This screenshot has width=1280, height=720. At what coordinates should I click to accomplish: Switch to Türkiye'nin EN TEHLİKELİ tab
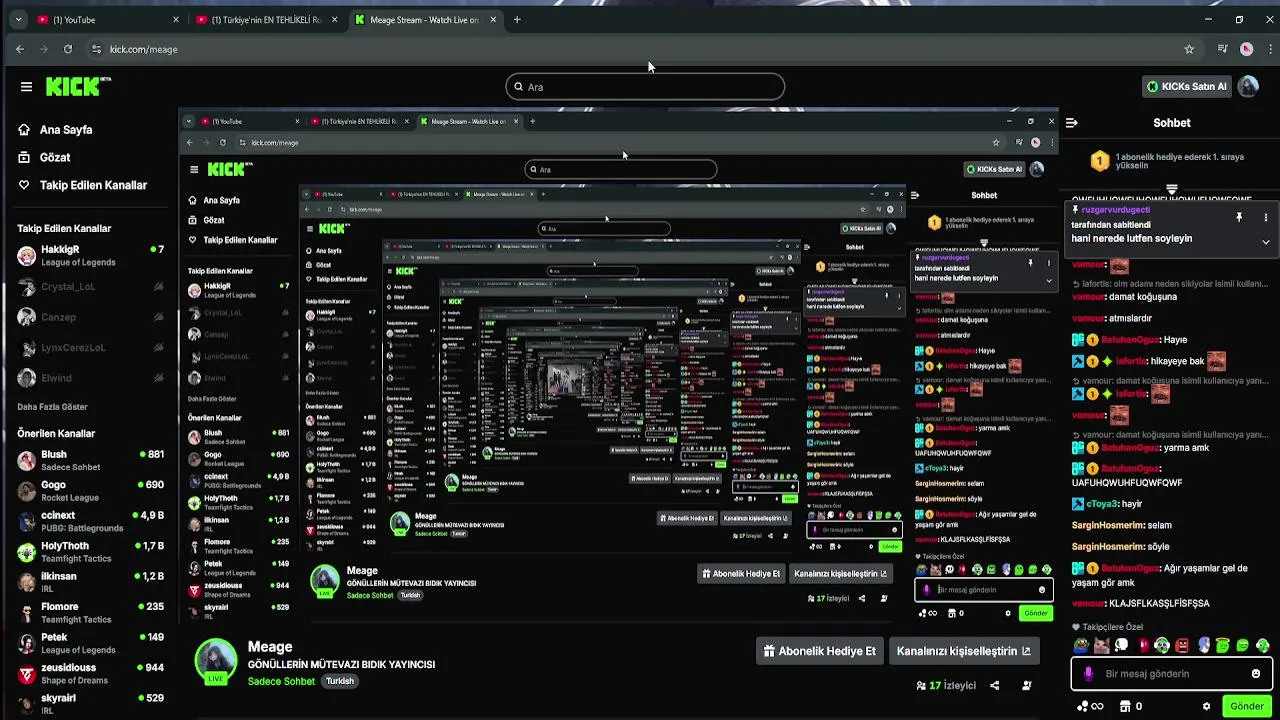[x=268, y=20]
